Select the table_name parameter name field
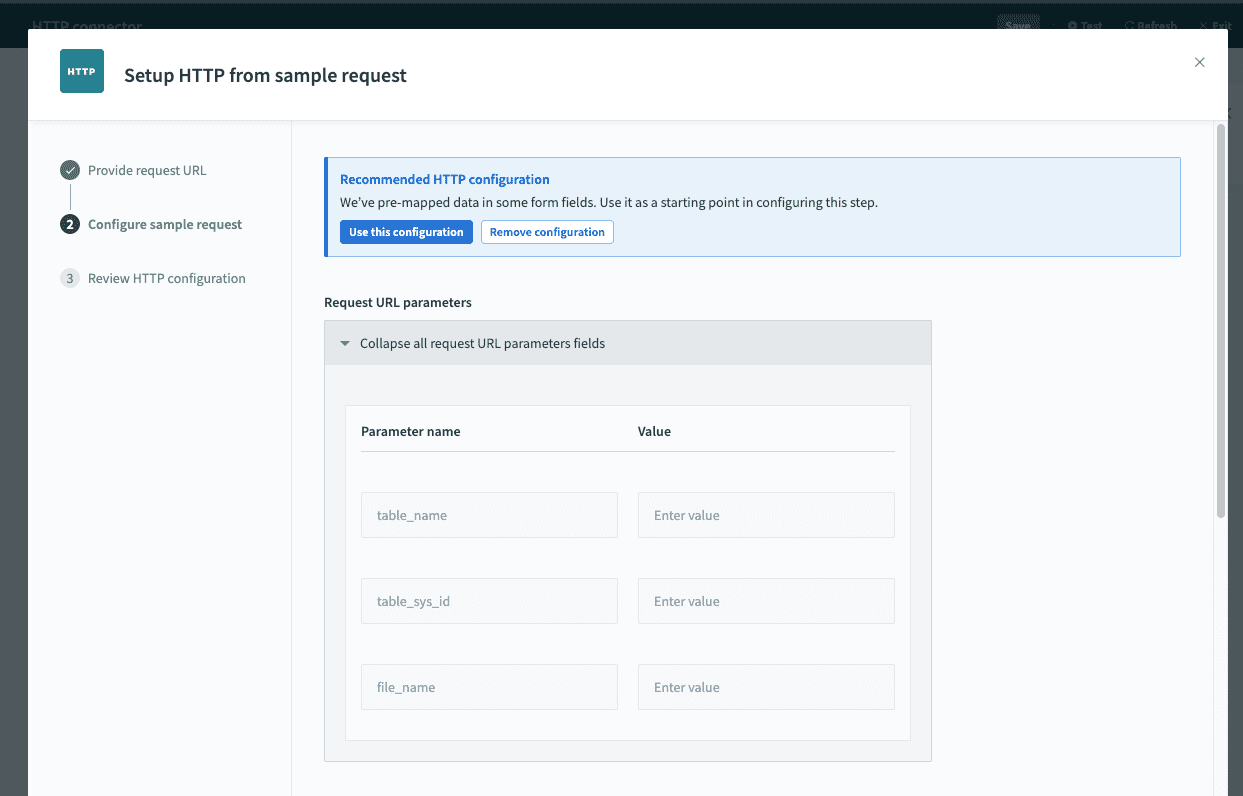1243x796 pixels. click(x=489, y=514)
